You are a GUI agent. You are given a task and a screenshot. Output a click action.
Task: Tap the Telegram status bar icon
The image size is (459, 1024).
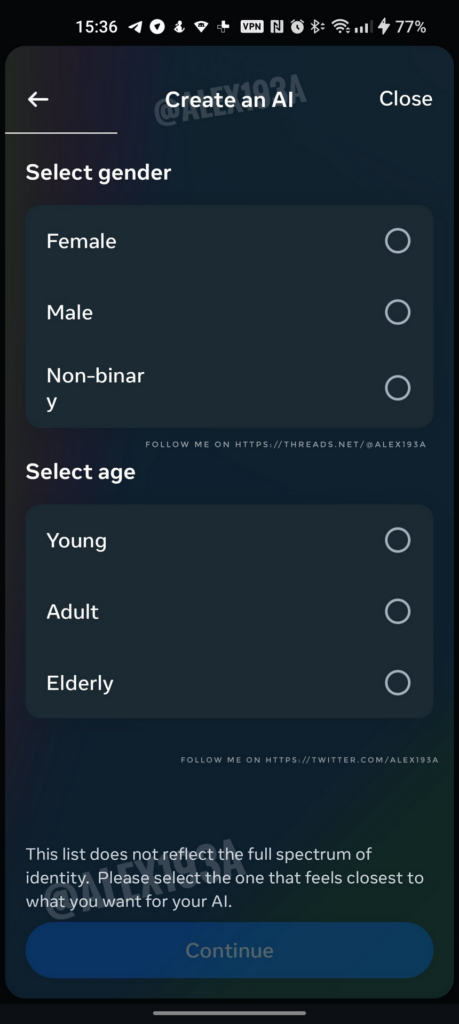point(135,27)
